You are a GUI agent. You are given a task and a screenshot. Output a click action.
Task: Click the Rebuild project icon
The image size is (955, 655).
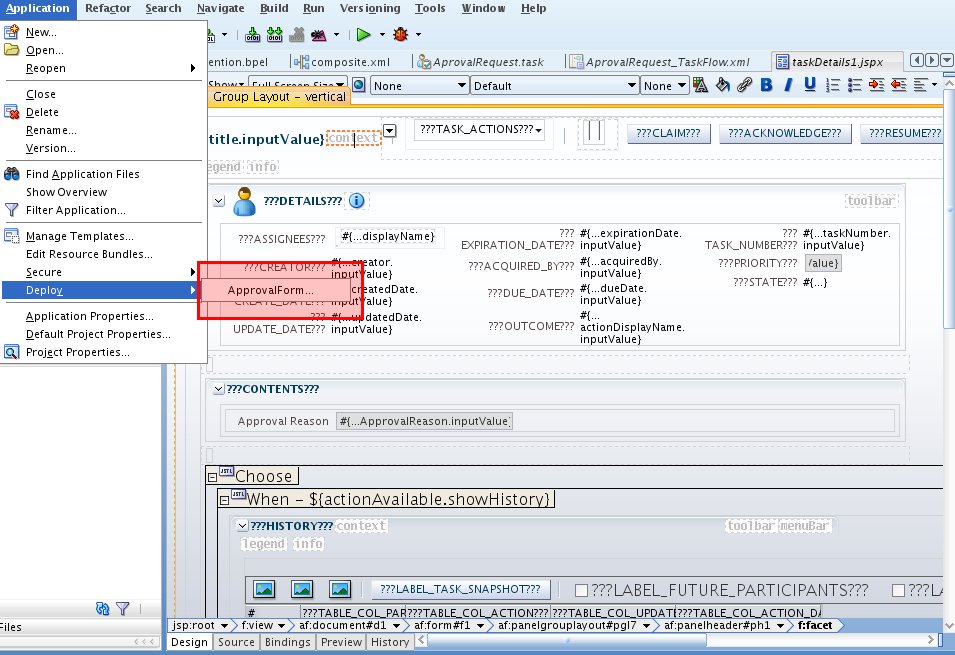click(275, 35)
